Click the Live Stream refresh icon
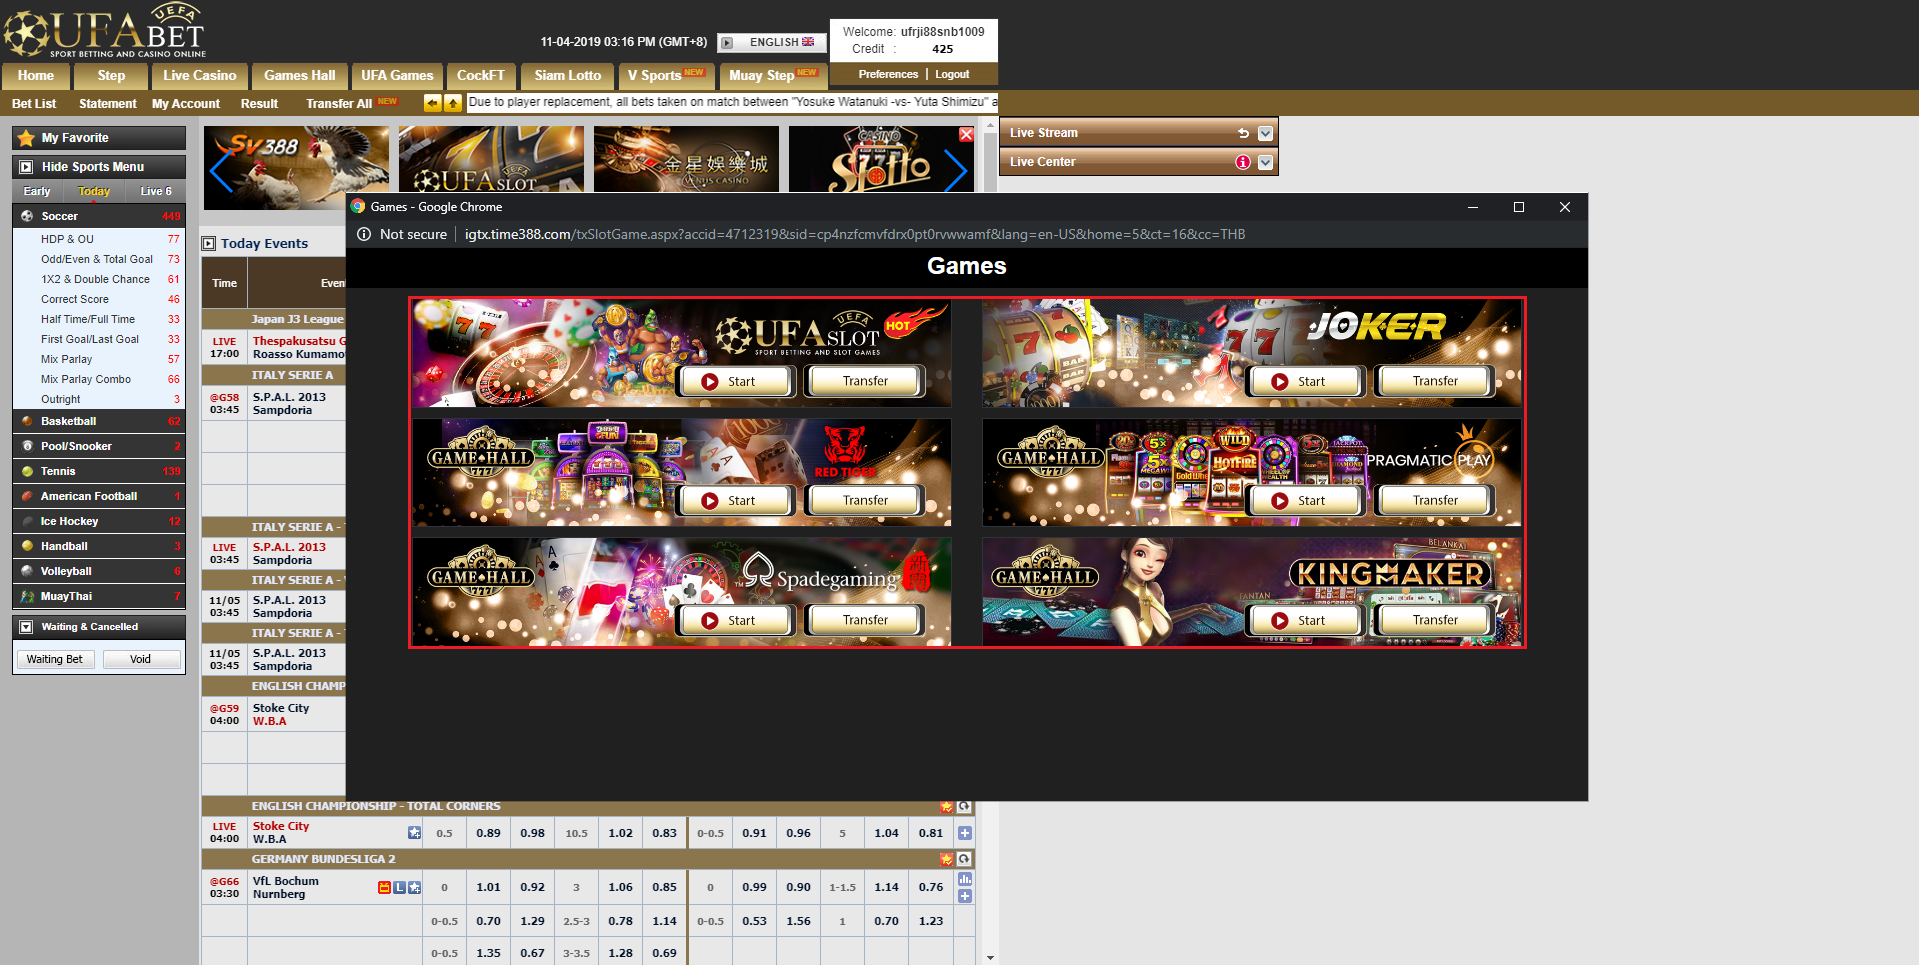Viewport: 1919px width, 965px height. 1243,133
